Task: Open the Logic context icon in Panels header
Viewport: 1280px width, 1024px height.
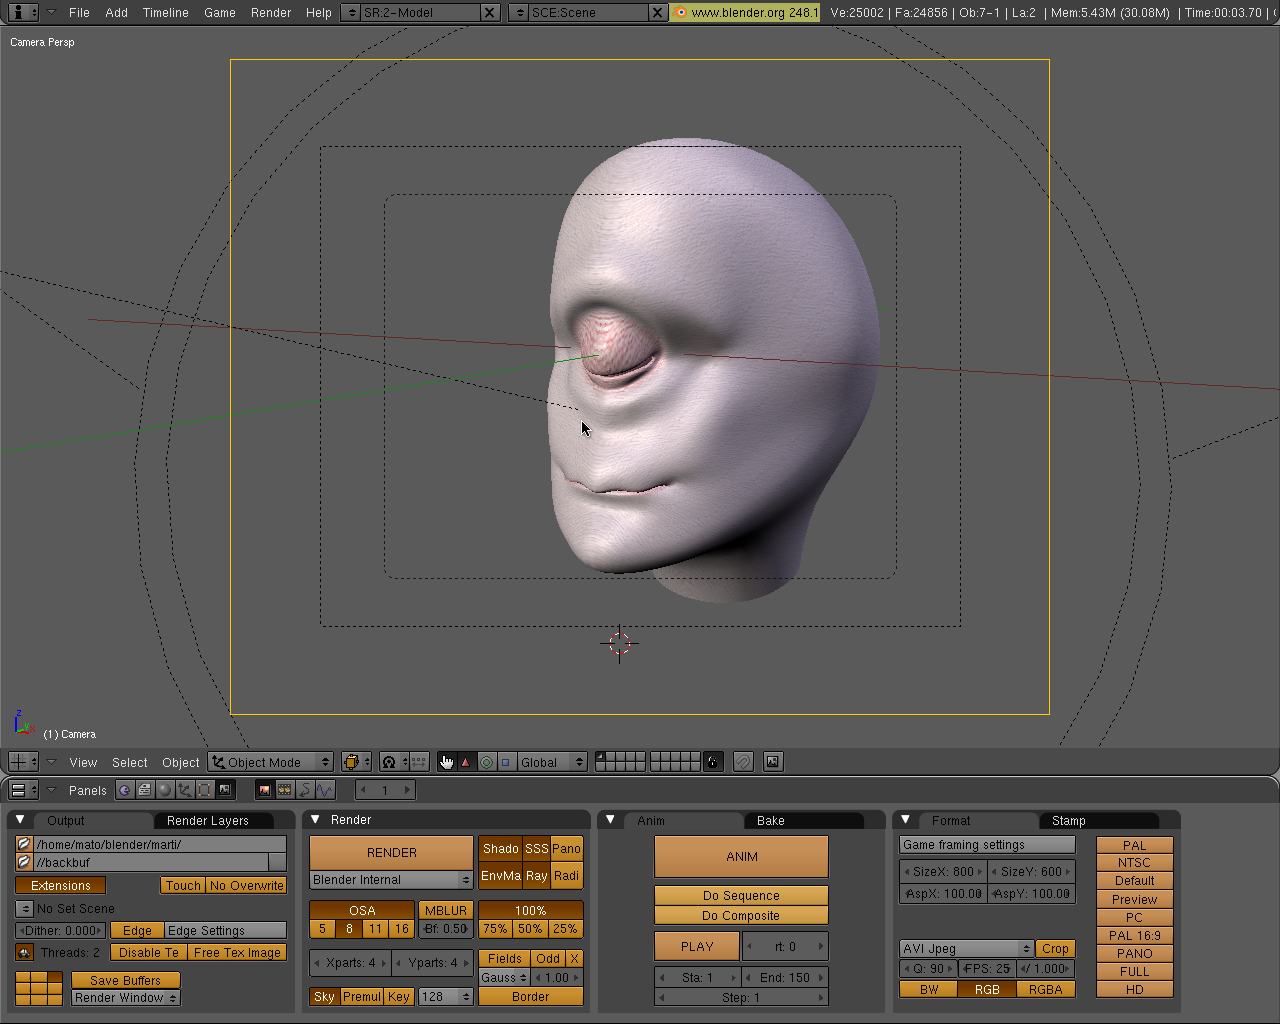Action: (125, 790)
